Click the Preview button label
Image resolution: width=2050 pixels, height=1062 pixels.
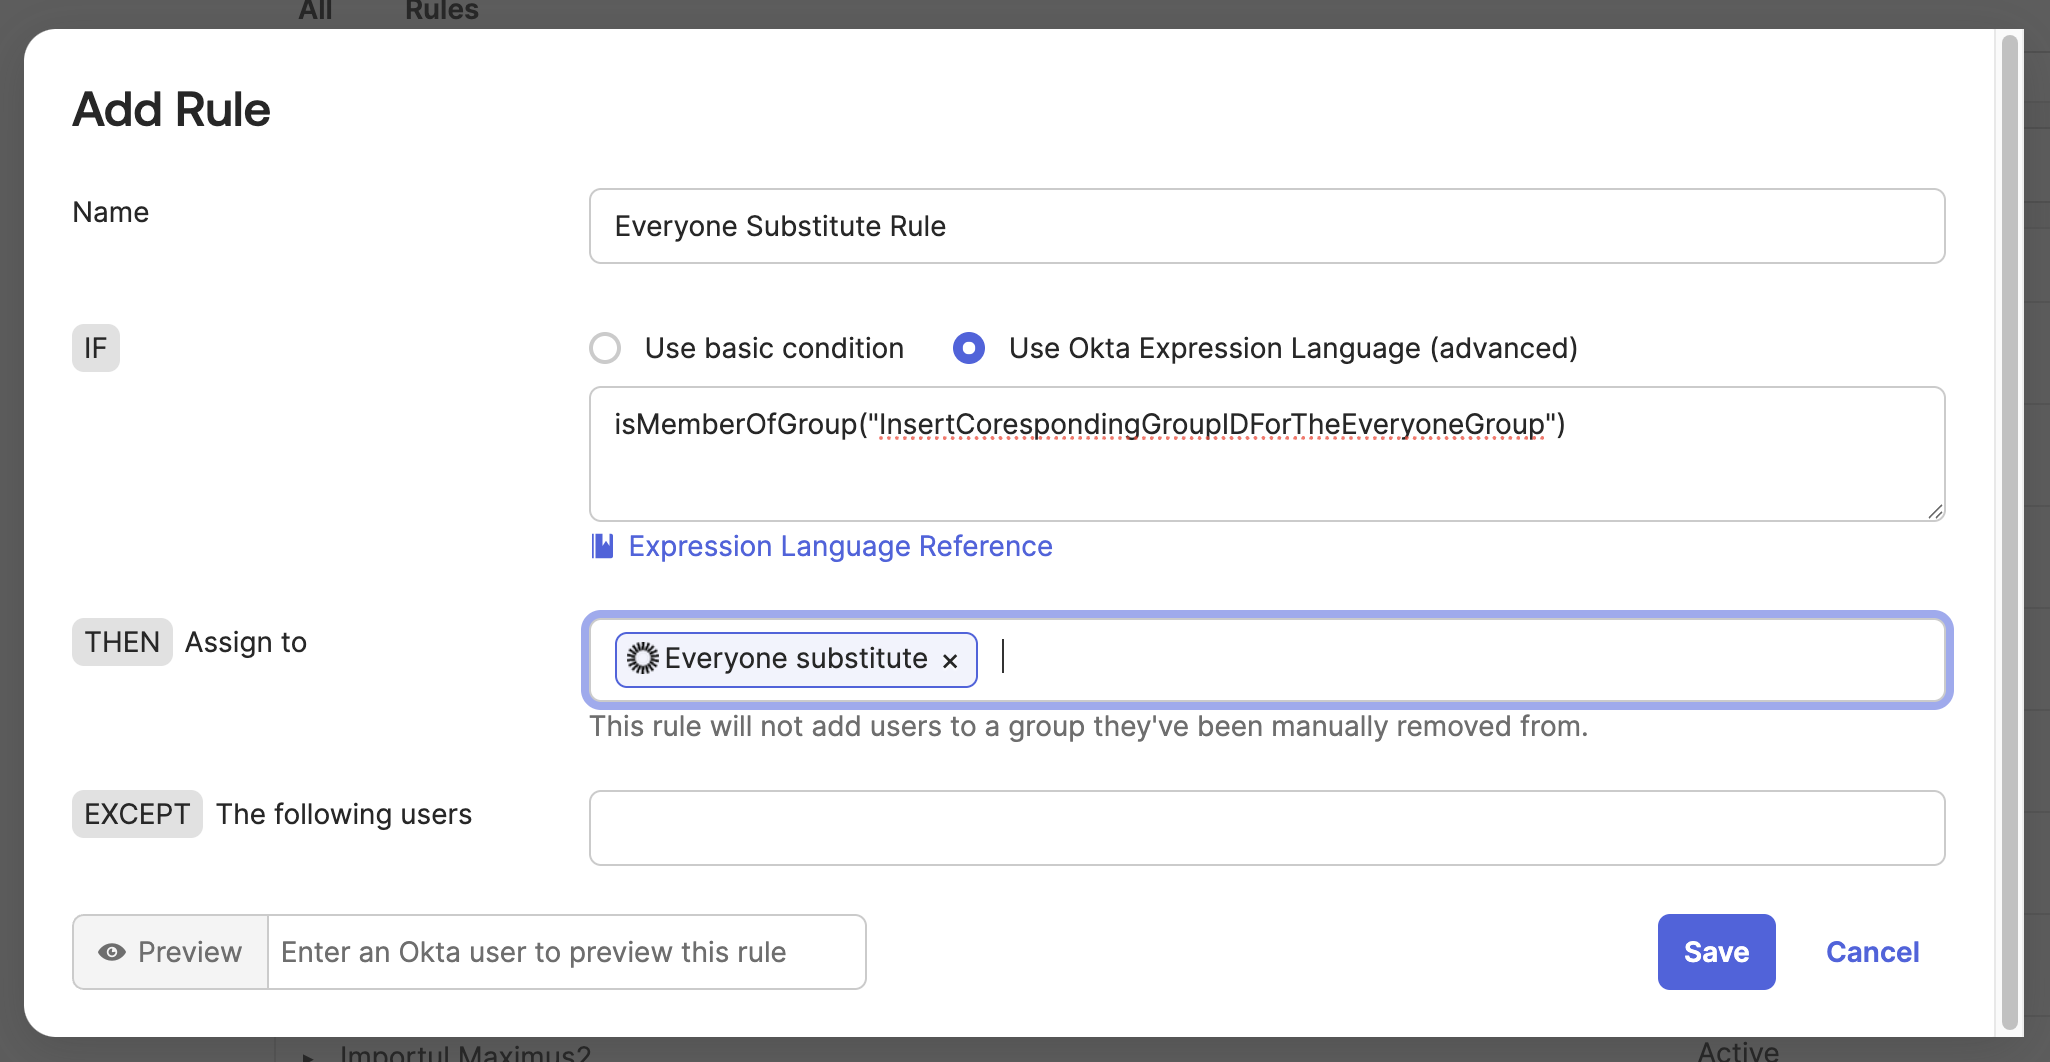189,952
